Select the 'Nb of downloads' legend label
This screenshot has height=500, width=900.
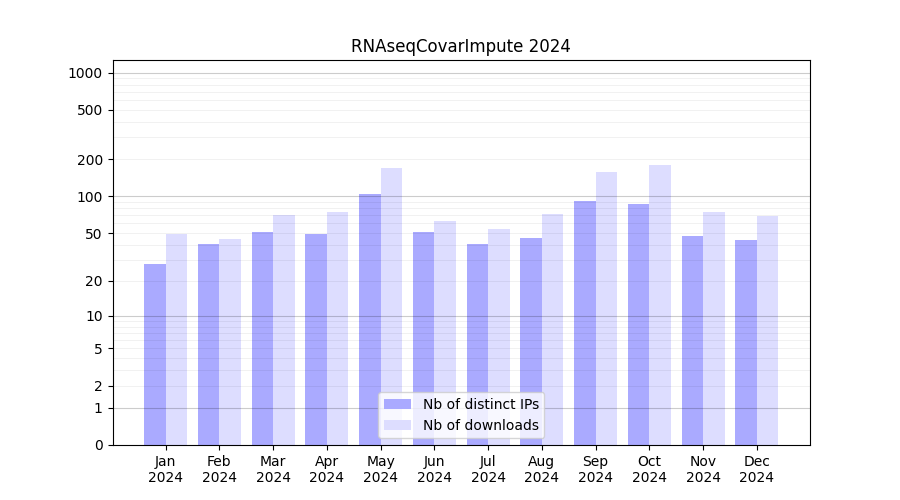tap(480, 425)
